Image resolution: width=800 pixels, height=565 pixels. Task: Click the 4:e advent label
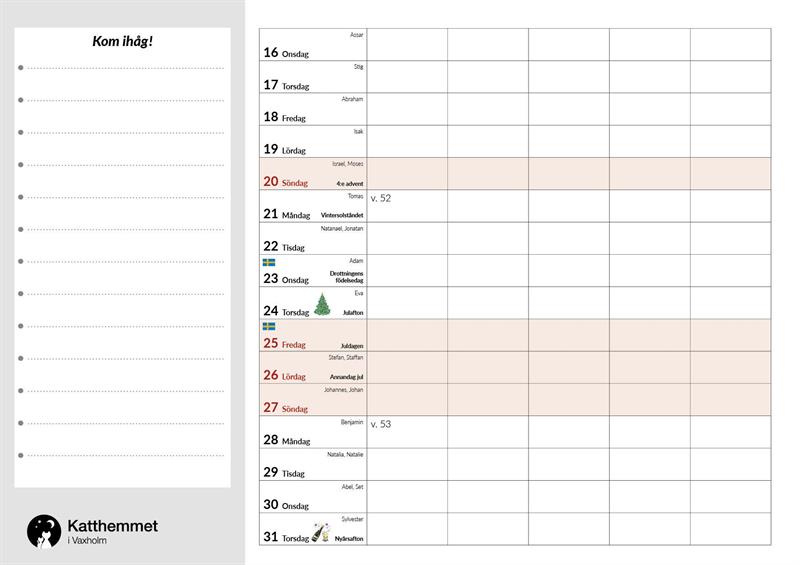point(350,183)
